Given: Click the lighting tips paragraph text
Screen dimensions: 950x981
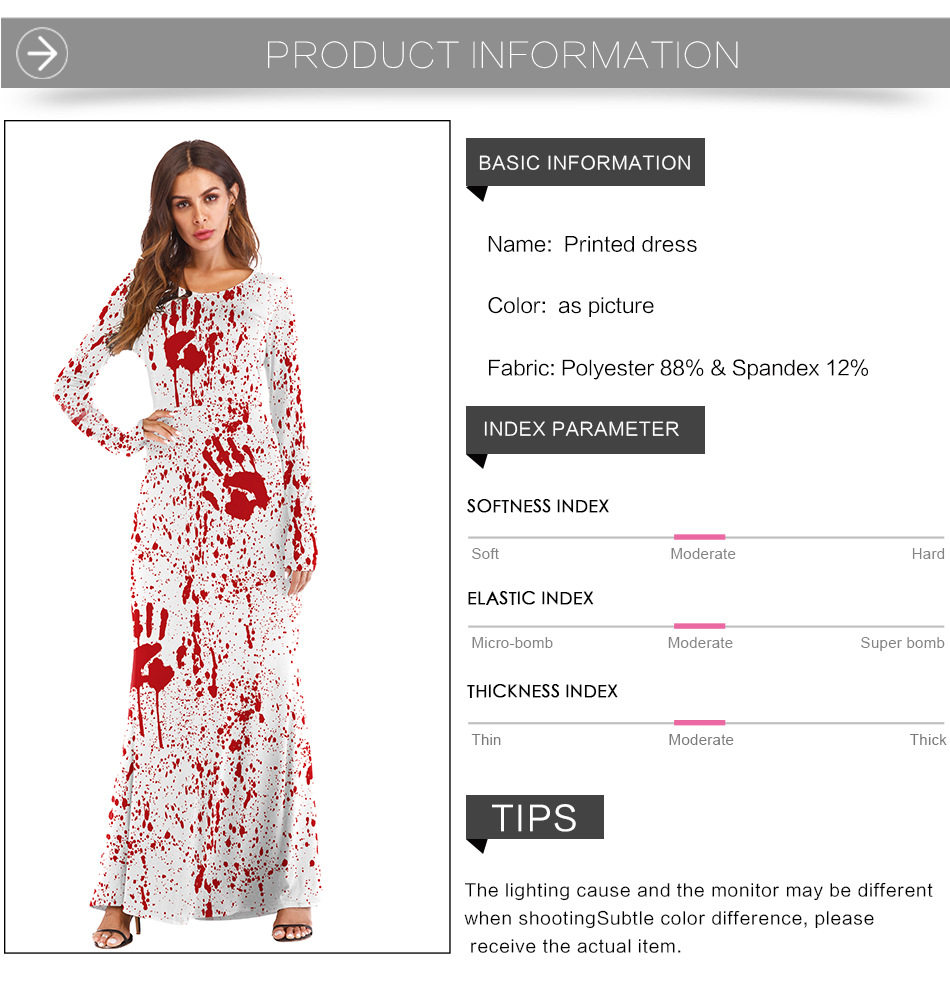Looking at the screenshot, I should pyautogui.click(x=698, y=918).
